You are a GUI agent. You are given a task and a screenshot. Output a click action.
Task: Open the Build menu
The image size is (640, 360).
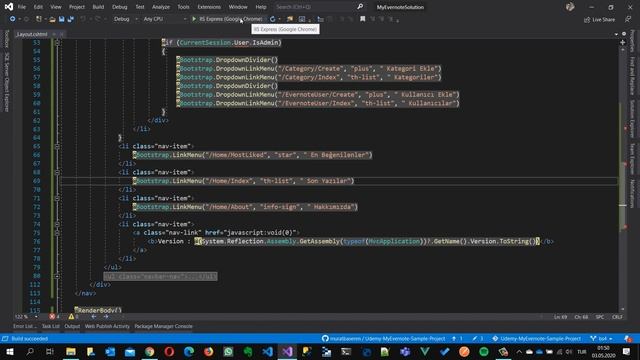98,7
